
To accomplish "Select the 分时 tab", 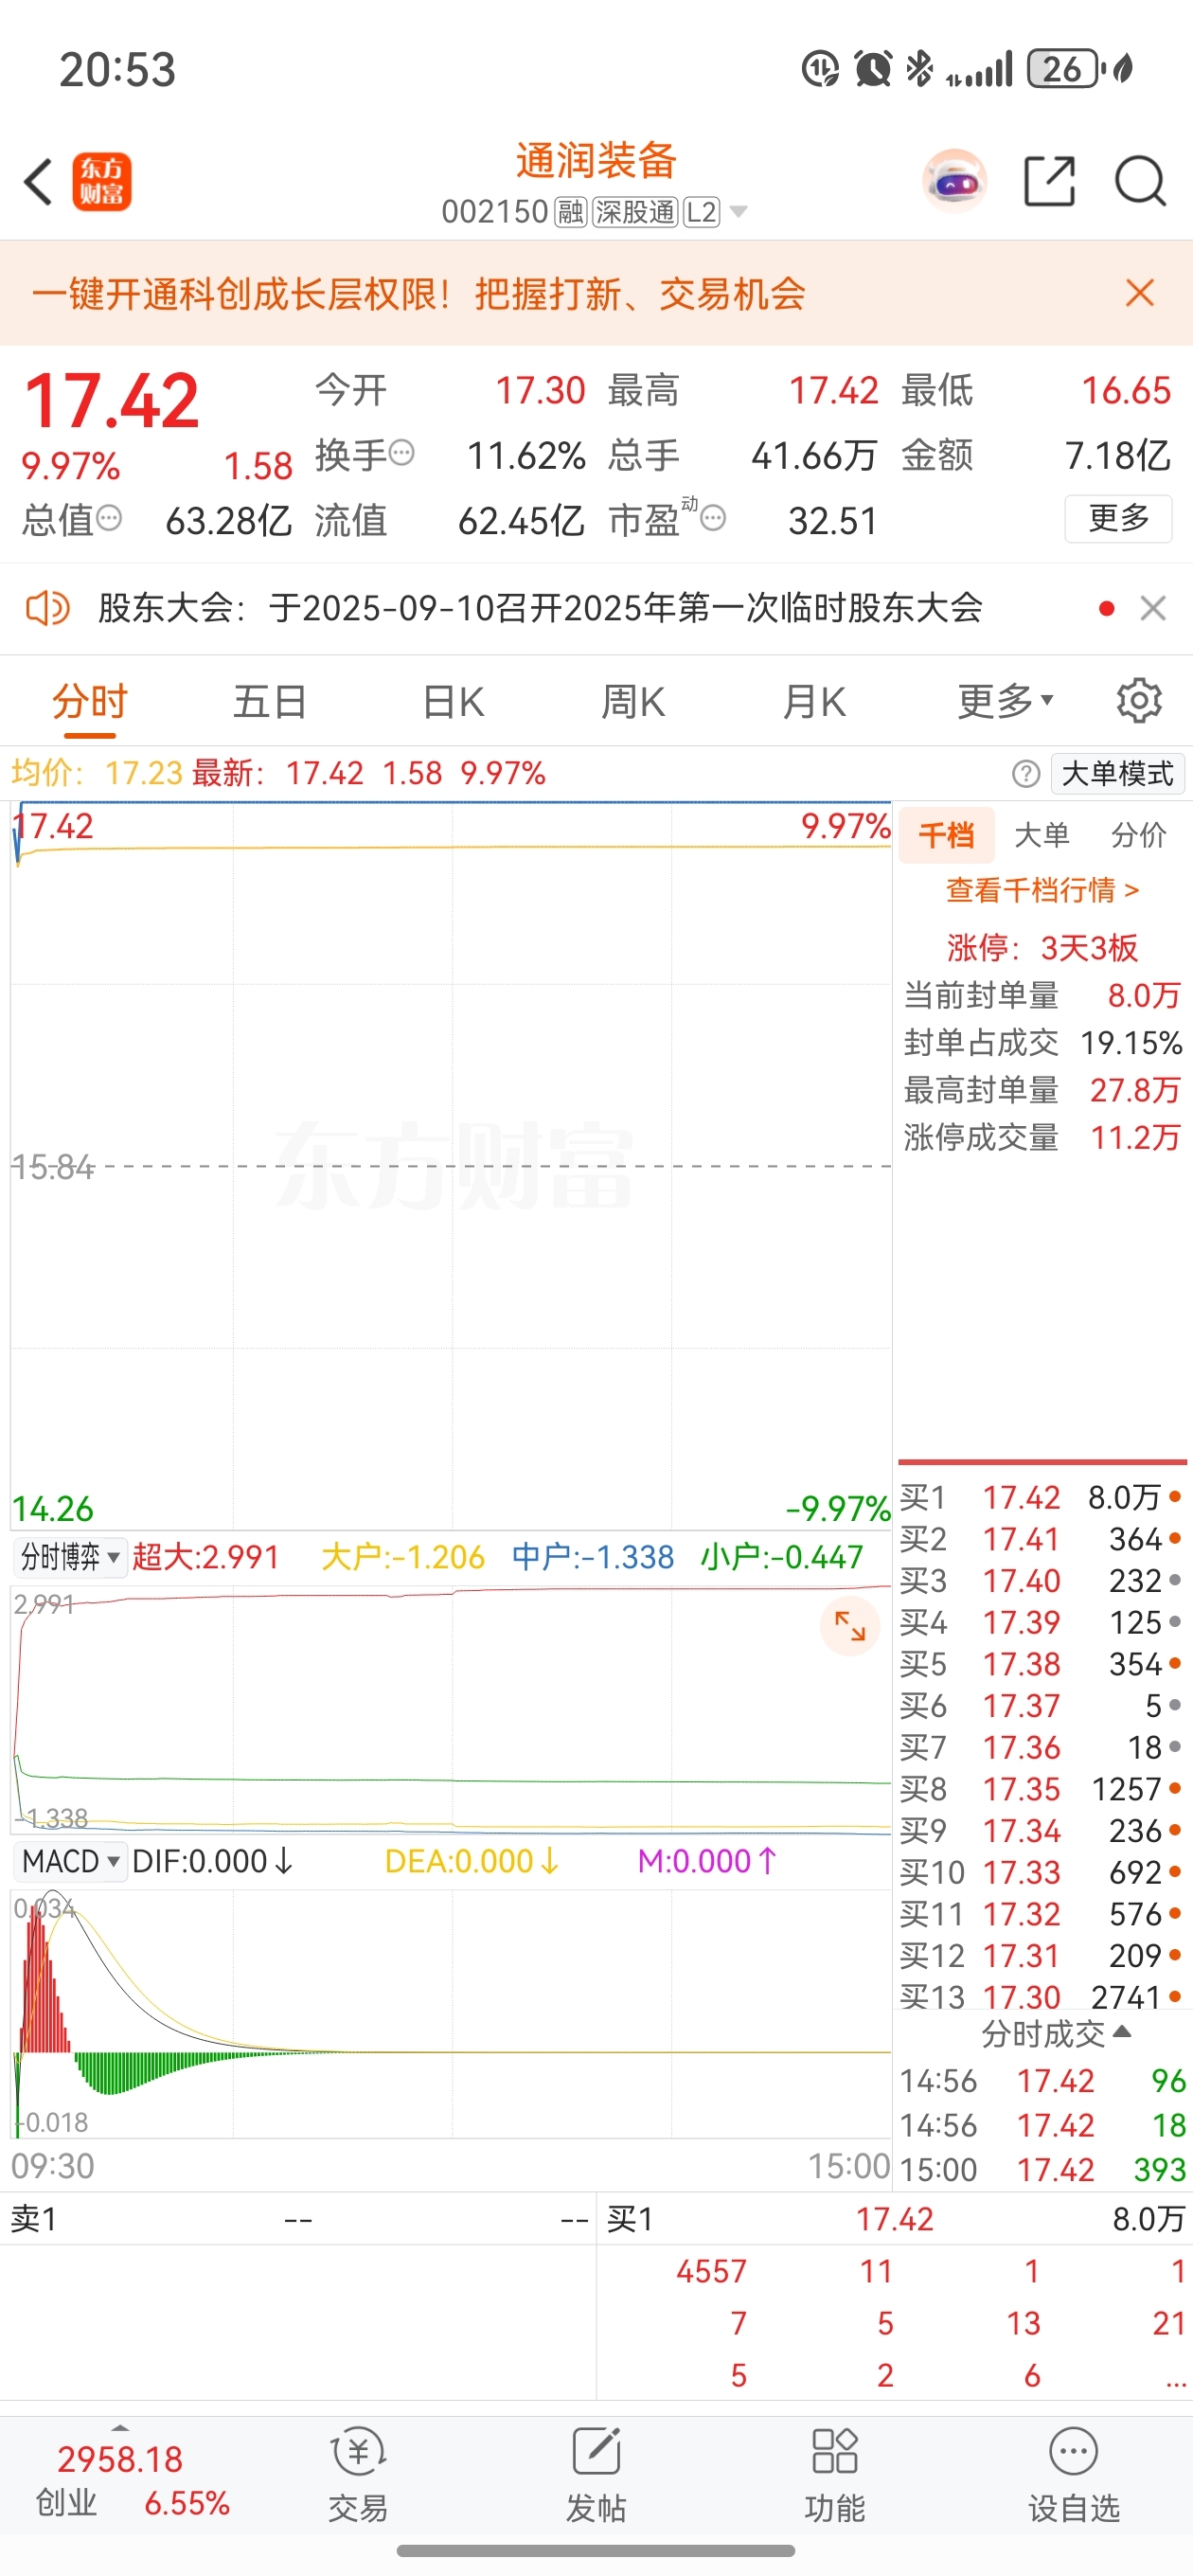I will 90,701.
